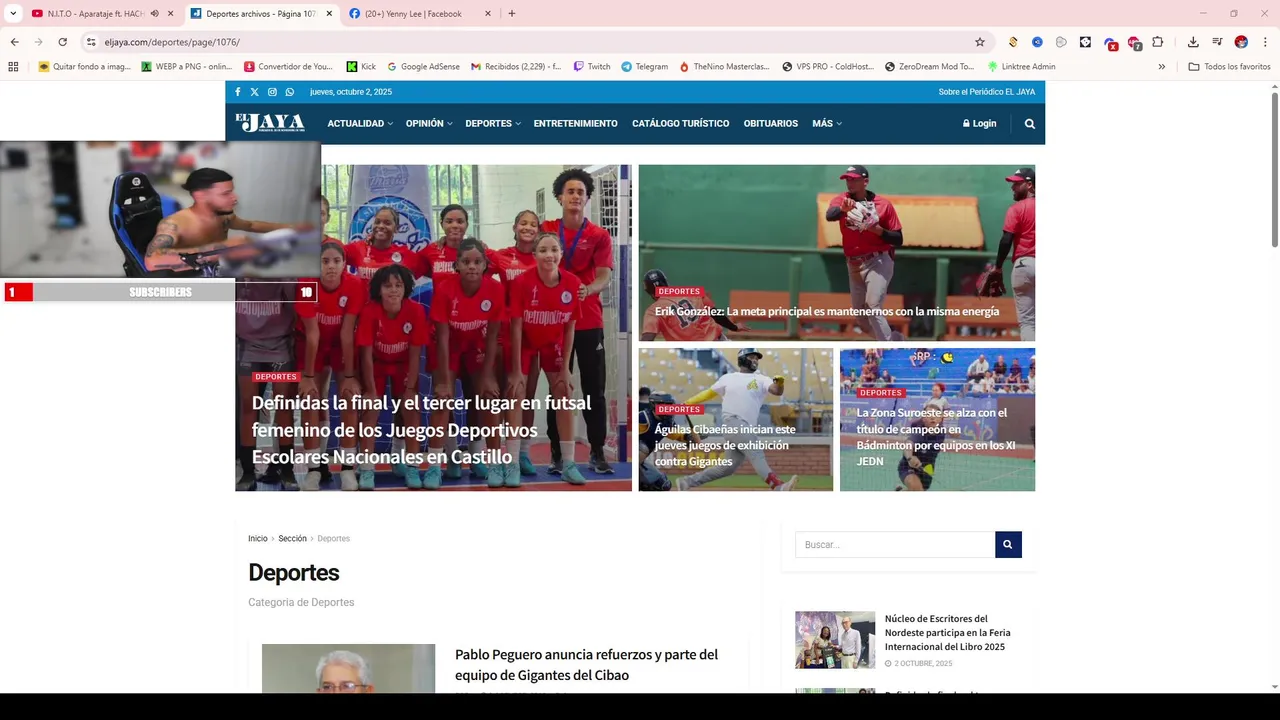Open Núcleo de Escritores del Nordeste article
The height and width of the screenshot is (720, 1280).
948,633
